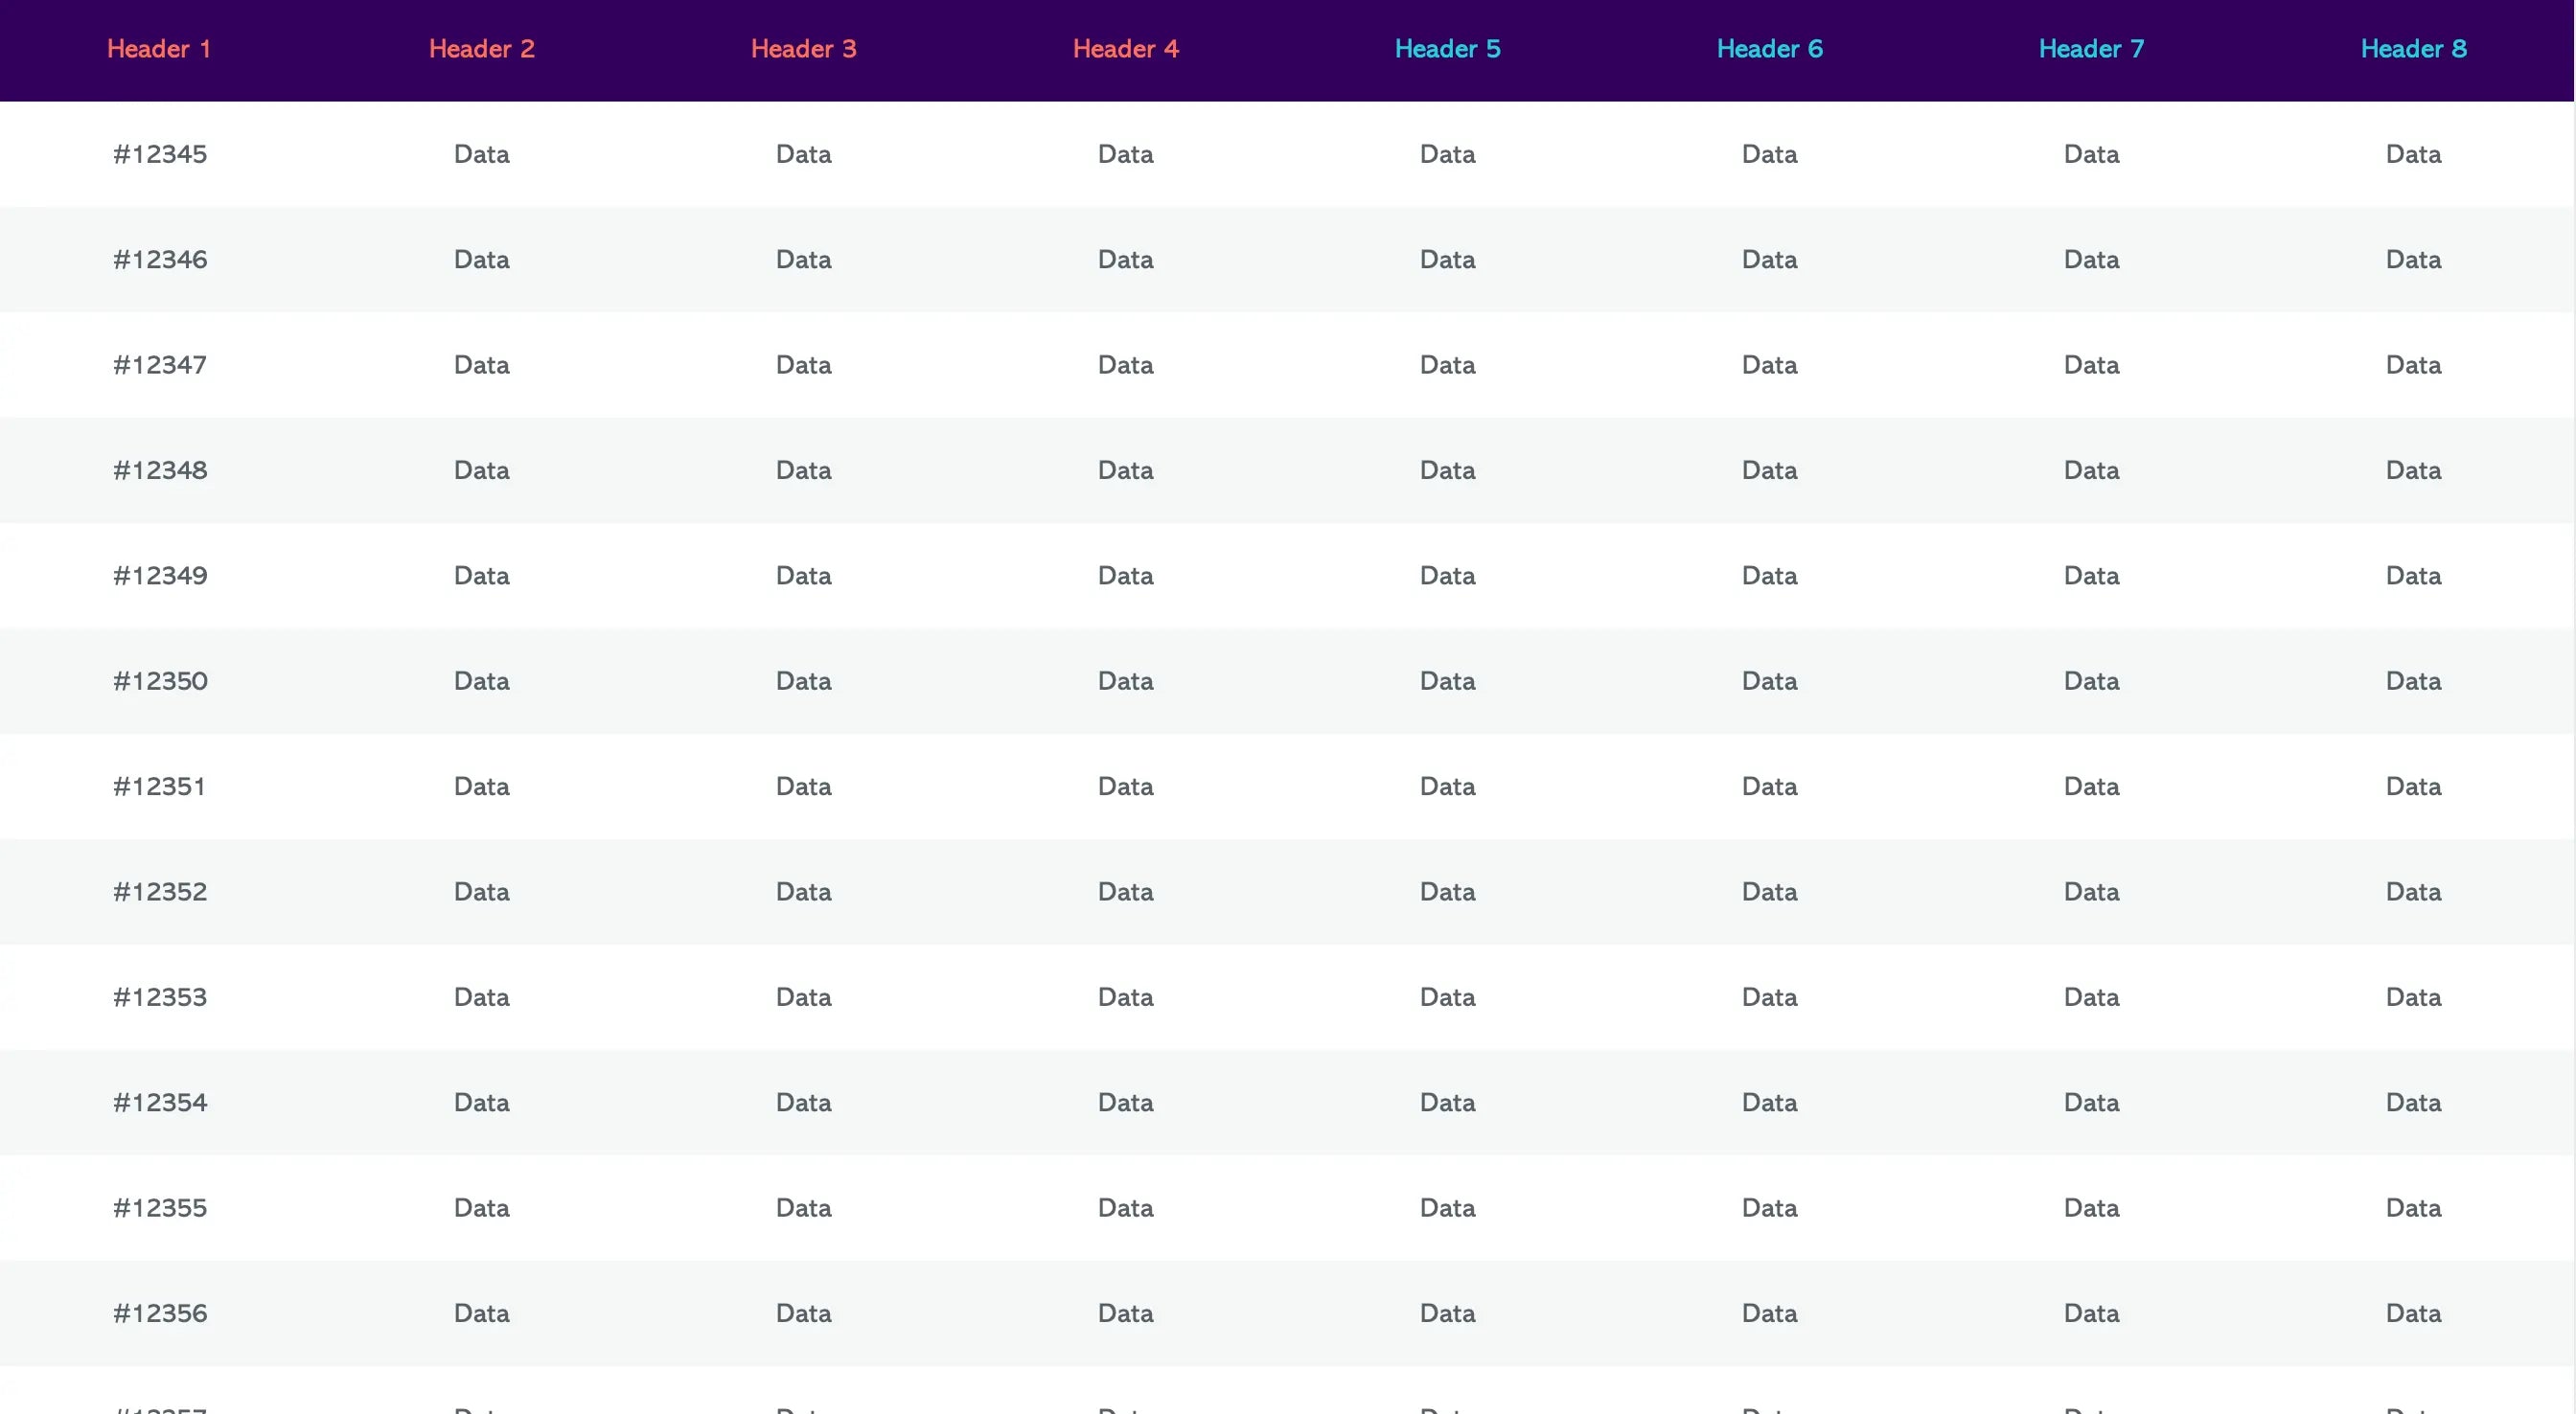
Task: Click the Header 1 column heading
Action: (x=159, y=49)
